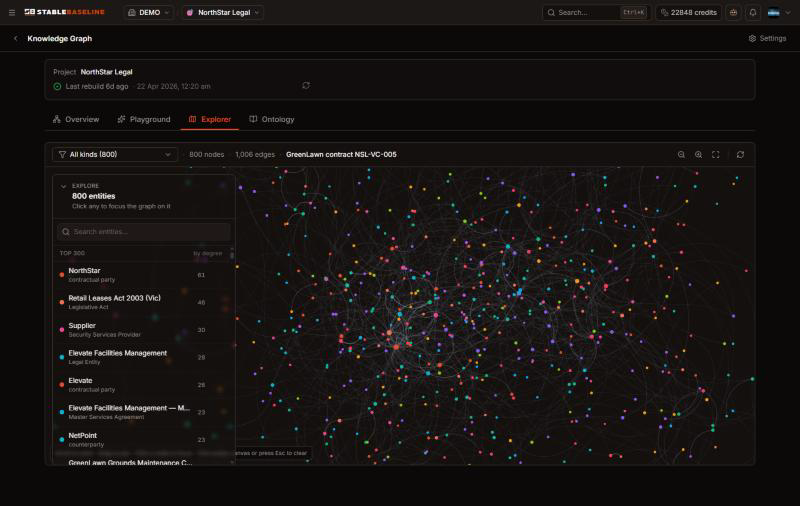
Task: Click the 800 entities heading
Action: [x=93, y=196]
